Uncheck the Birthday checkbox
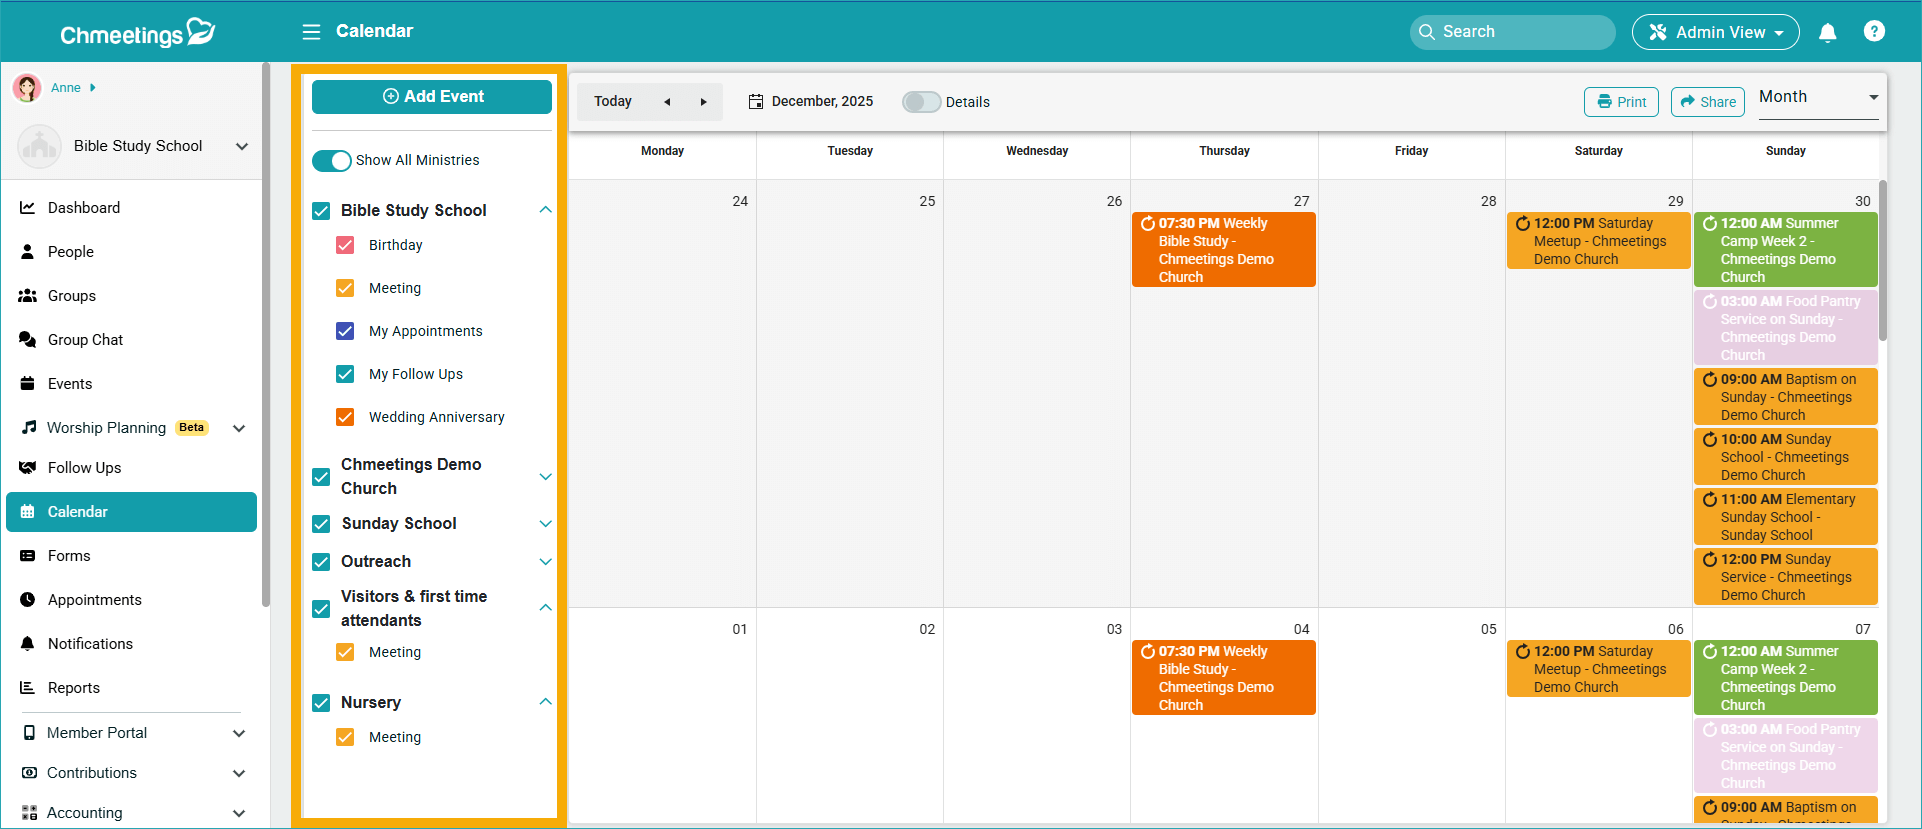 point(345,245)
